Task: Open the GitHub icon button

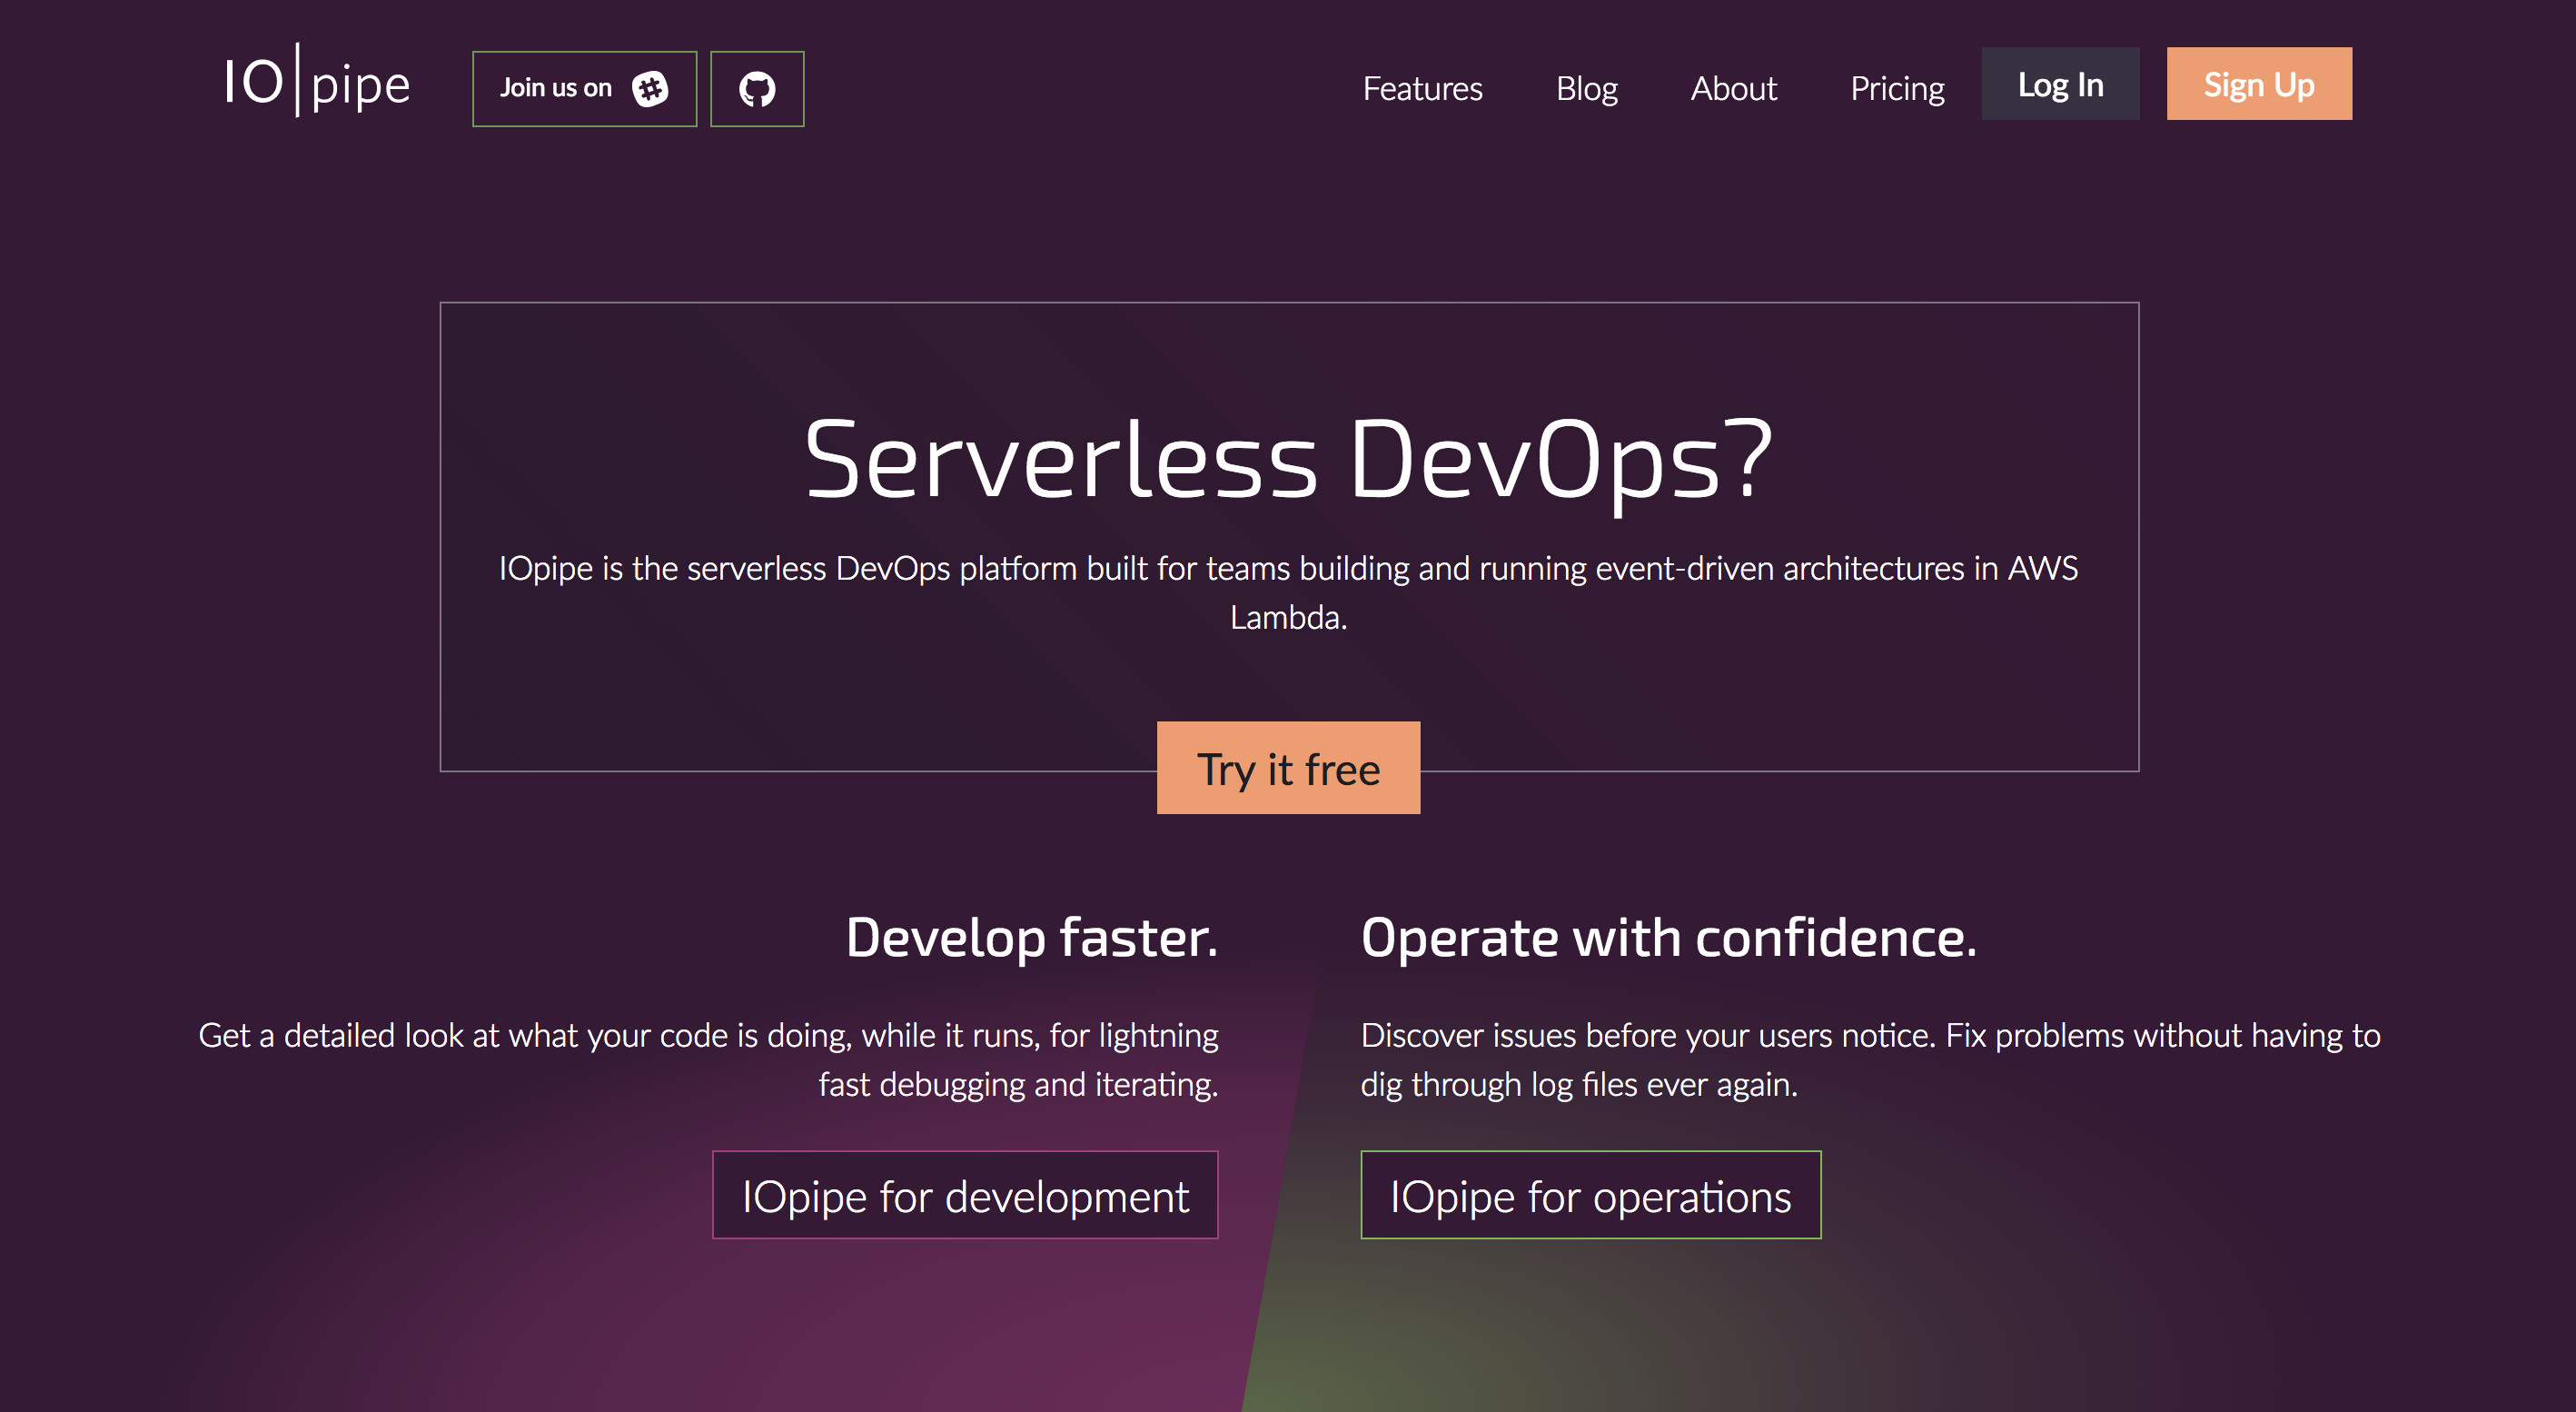Action: tap(757, 89)
